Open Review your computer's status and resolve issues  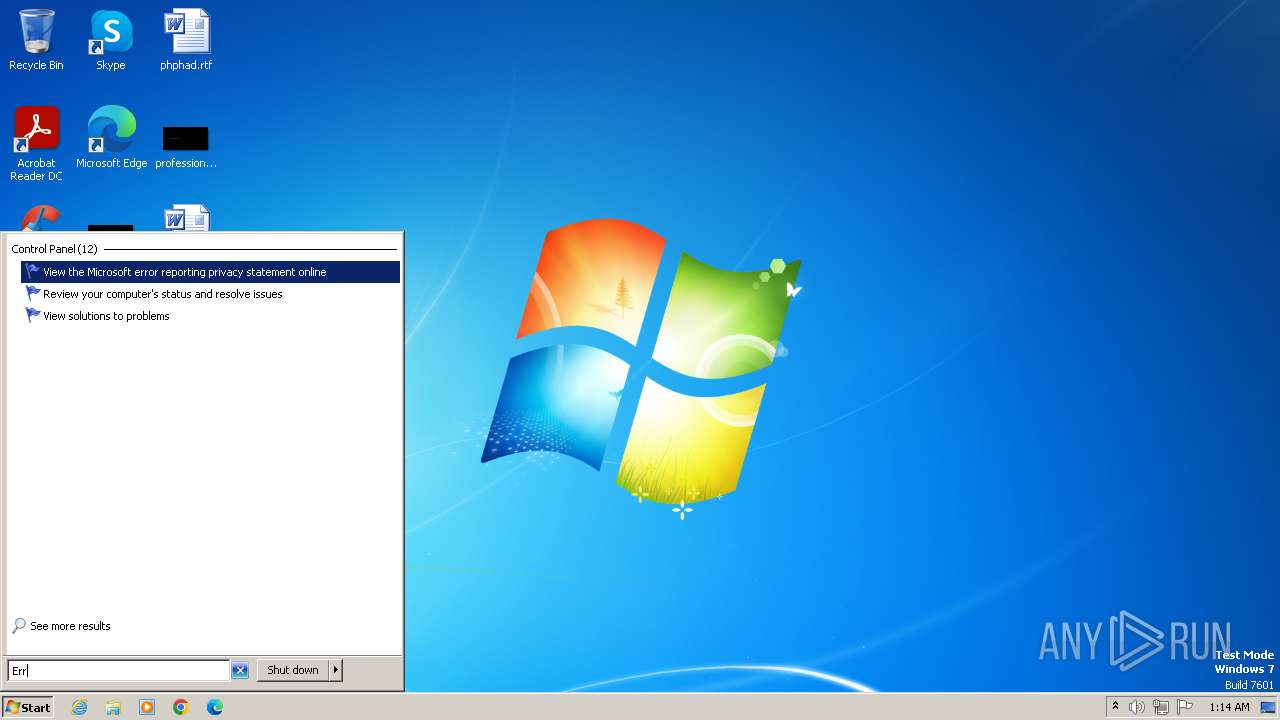(x=210, y=294)
